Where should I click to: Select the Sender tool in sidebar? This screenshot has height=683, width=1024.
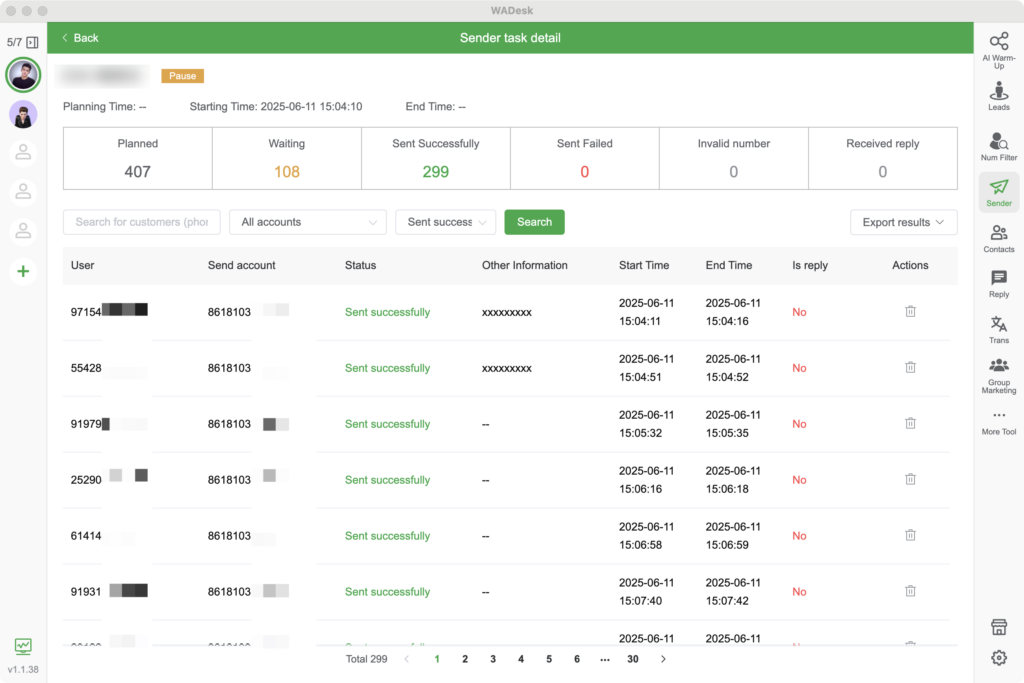click(x=999, y=192)
